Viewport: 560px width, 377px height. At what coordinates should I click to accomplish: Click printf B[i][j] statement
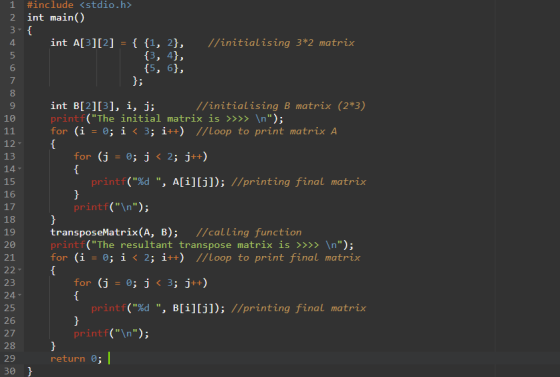158,308
